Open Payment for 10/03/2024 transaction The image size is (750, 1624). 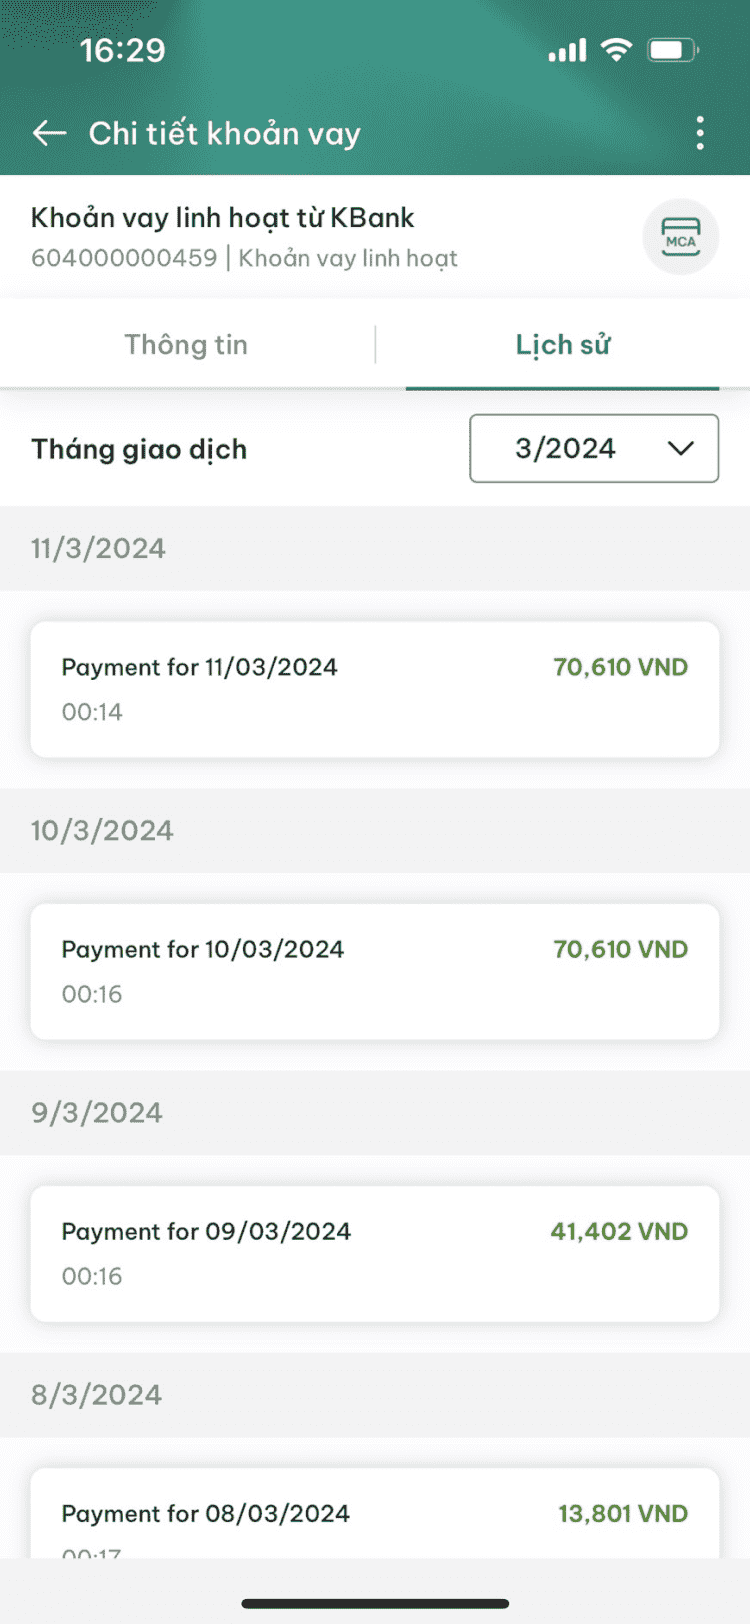tap(375, 971)
